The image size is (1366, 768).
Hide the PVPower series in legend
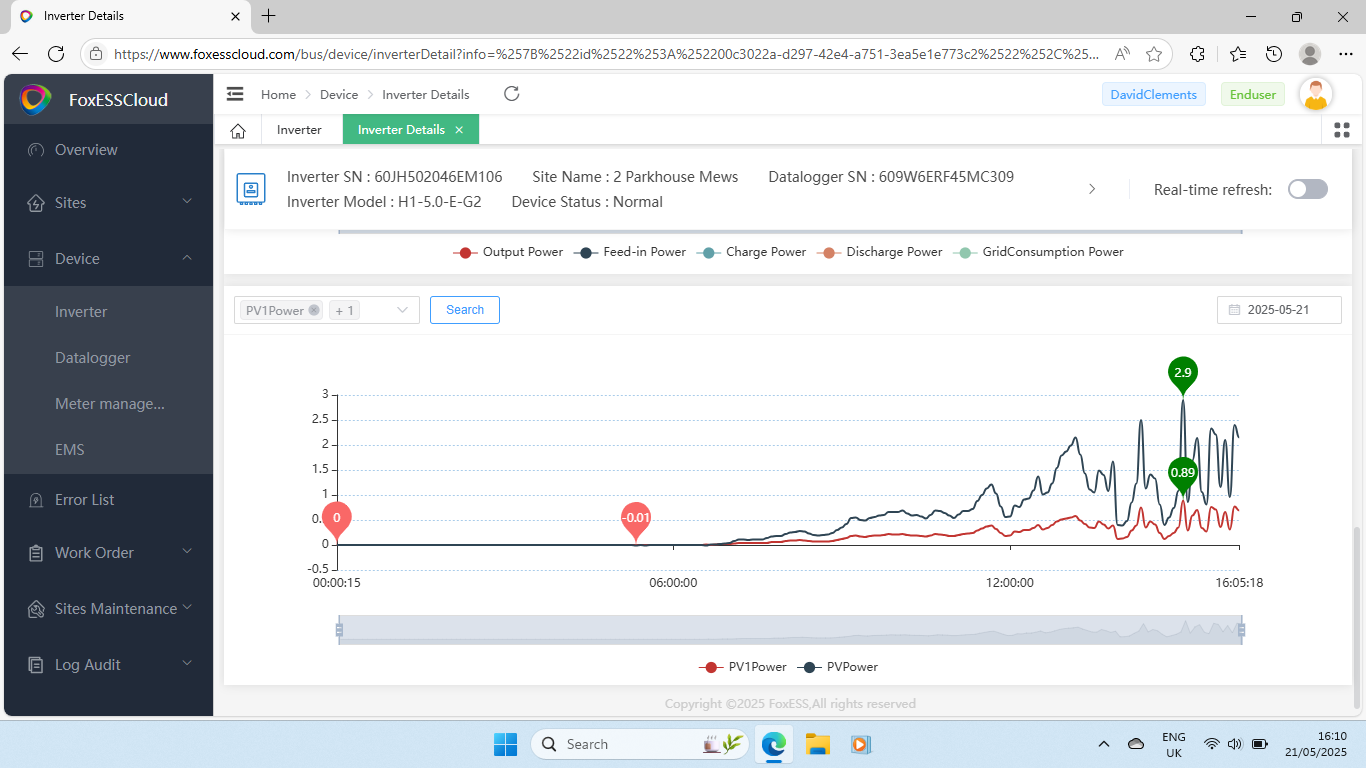coord(839,667)
